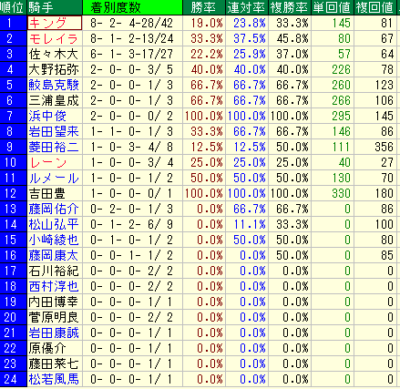This screenshot has height=389, width=400.
Task: Click record 6- 1- 3-17/27 cell
Action: [x=132, y=54]
